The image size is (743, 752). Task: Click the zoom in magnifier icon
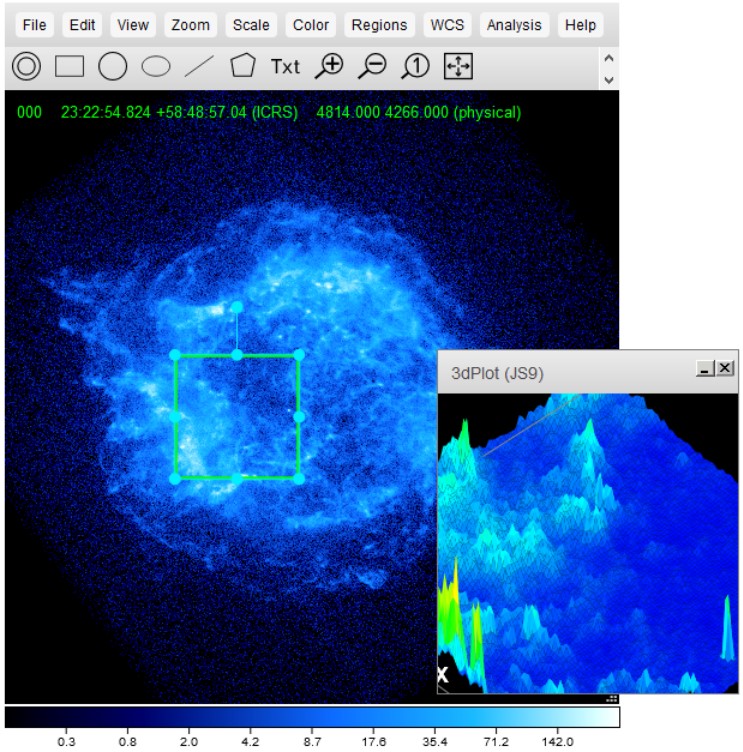pos(329,67)
